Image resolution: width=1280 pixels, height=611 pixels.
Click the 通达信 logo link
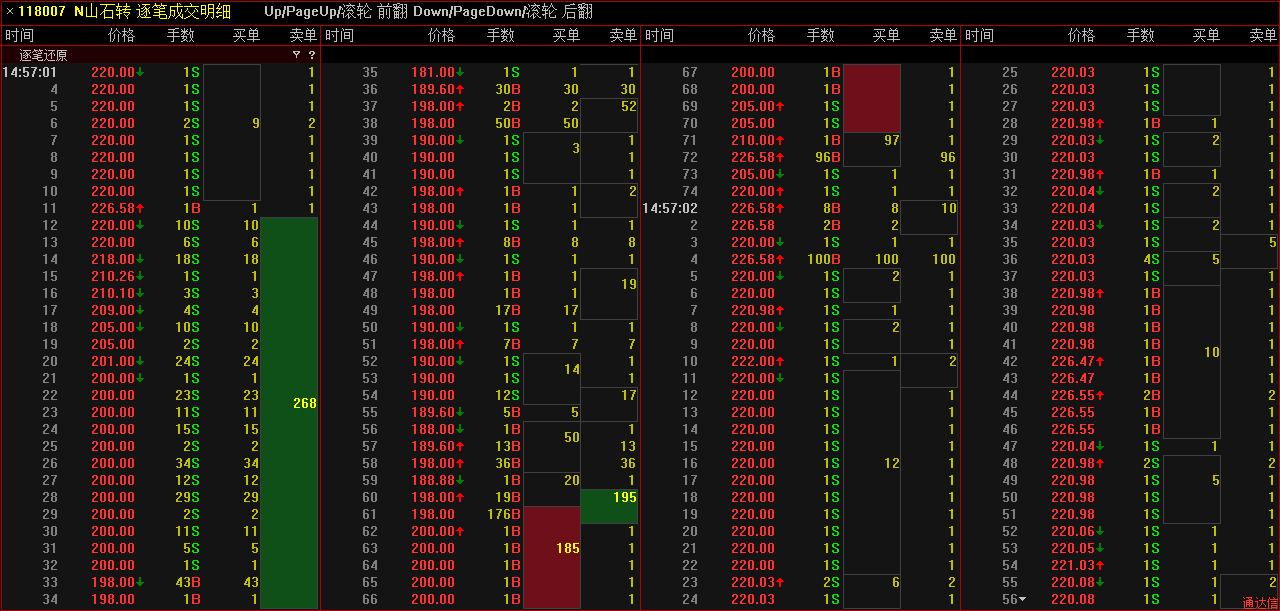[1260, 603]
